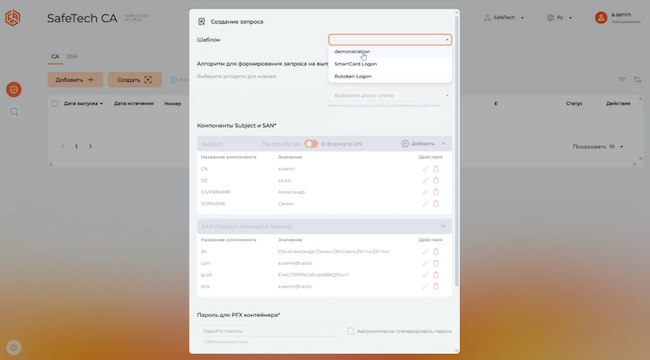Change Показывать rows-per-page dropdown

click(616, 146)
